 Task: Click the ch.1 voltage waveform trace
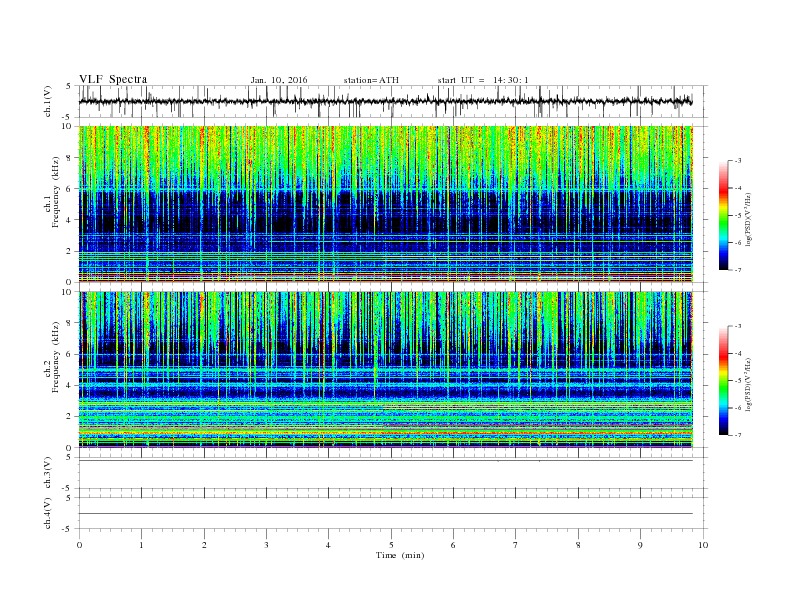[x=385, y=101]
